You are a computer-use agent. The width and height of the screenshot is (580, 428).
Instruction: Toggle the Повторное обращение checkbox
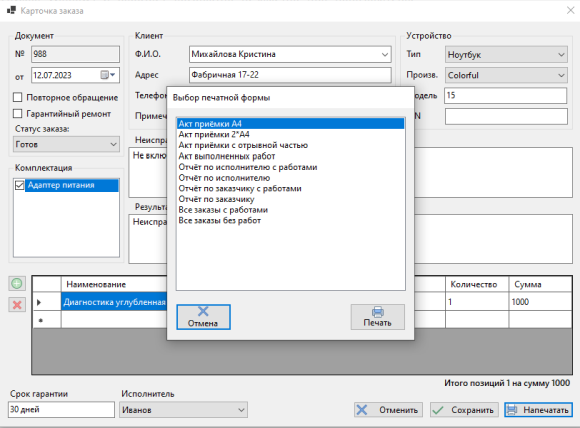click(x=17, y=97)
